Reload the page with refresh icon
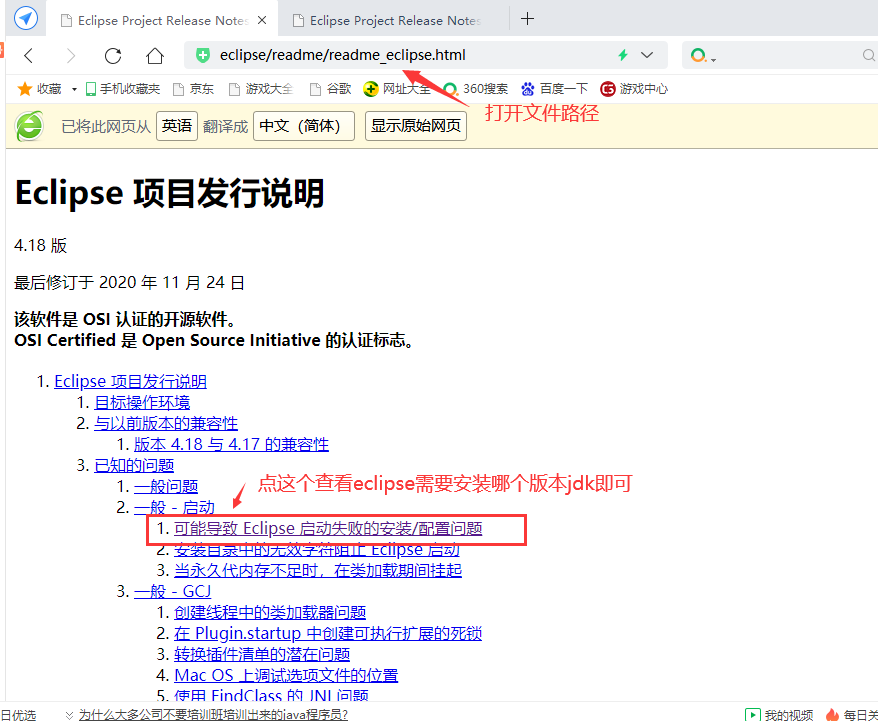 [113, 55]
